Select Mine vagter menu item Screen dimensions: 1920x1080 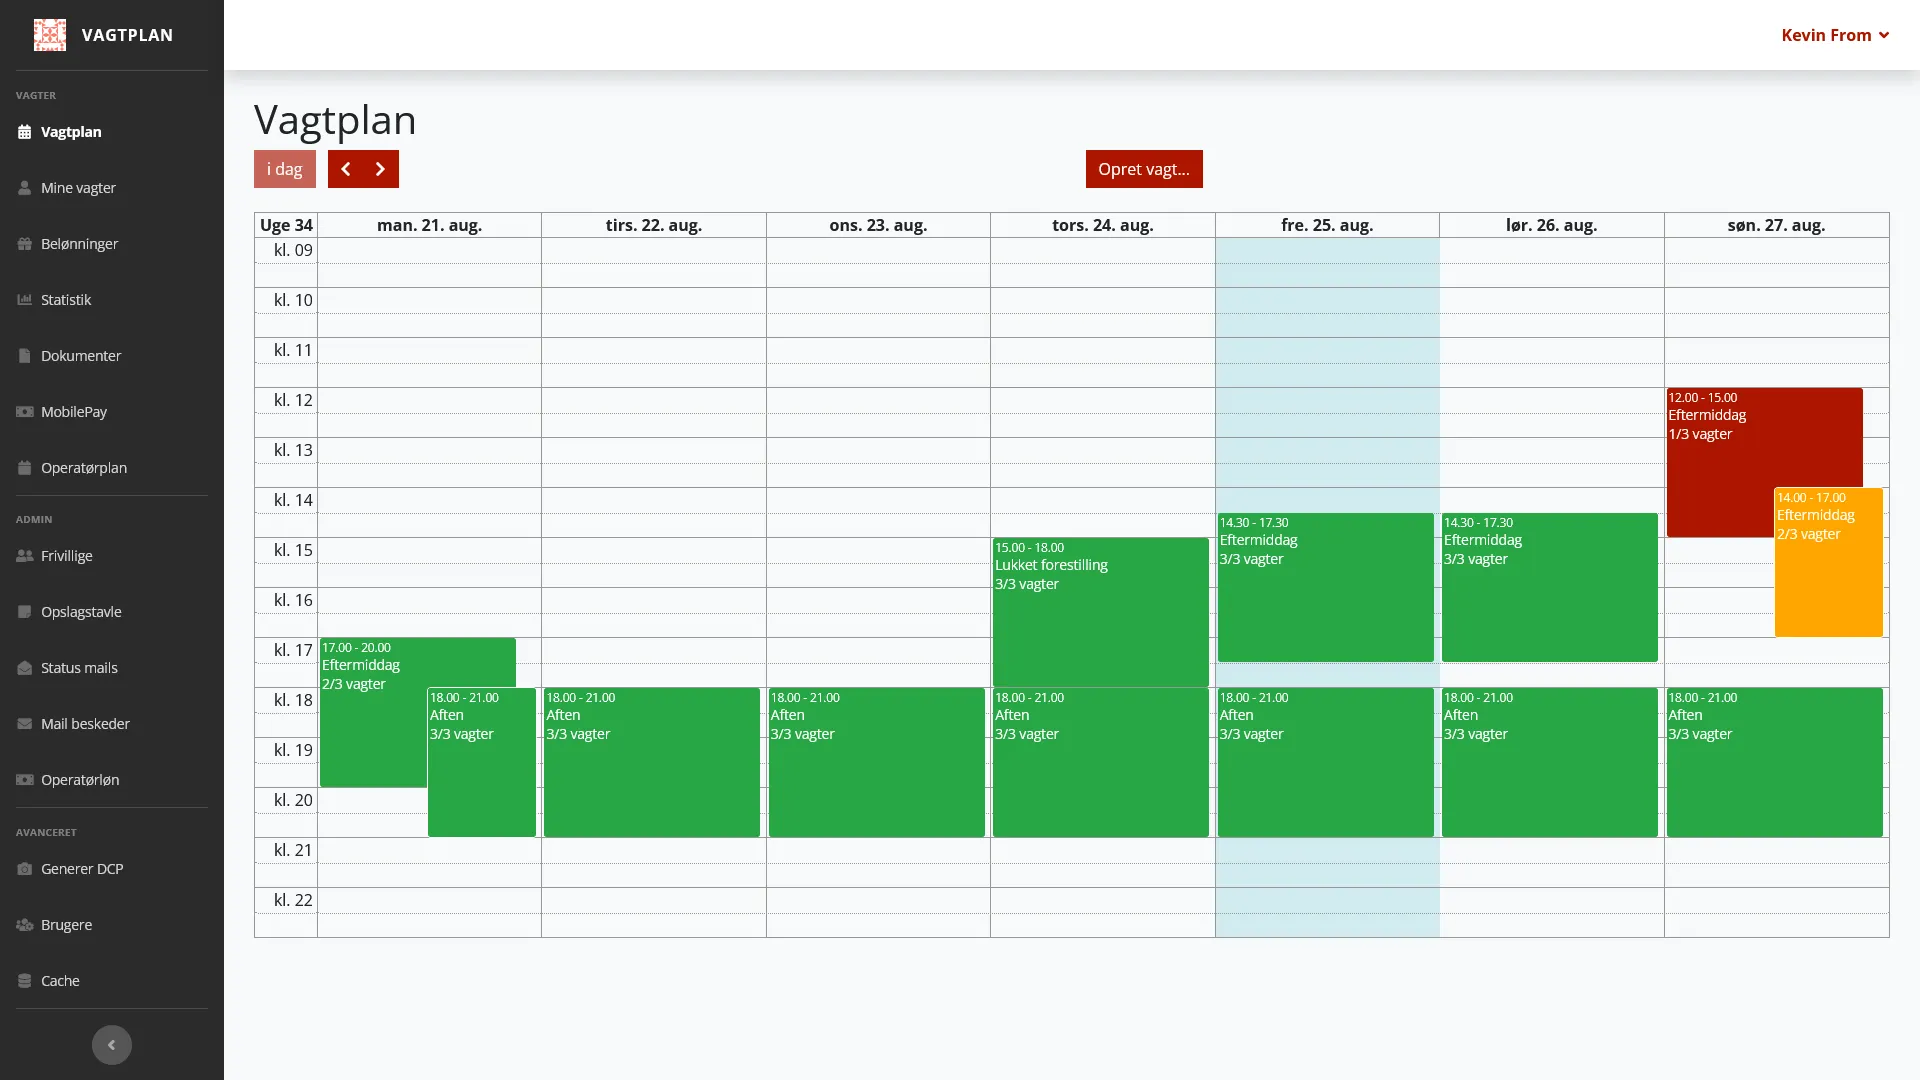112,188
